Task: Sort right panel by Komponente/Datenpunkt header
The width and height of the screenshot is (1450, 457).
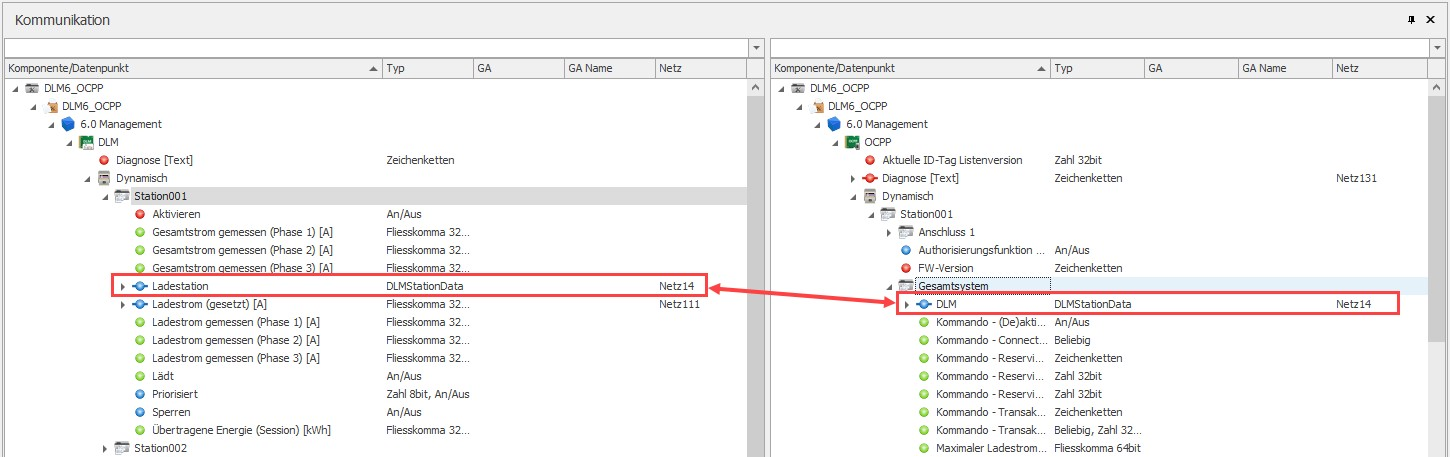Action: click(x=910, y=68)
